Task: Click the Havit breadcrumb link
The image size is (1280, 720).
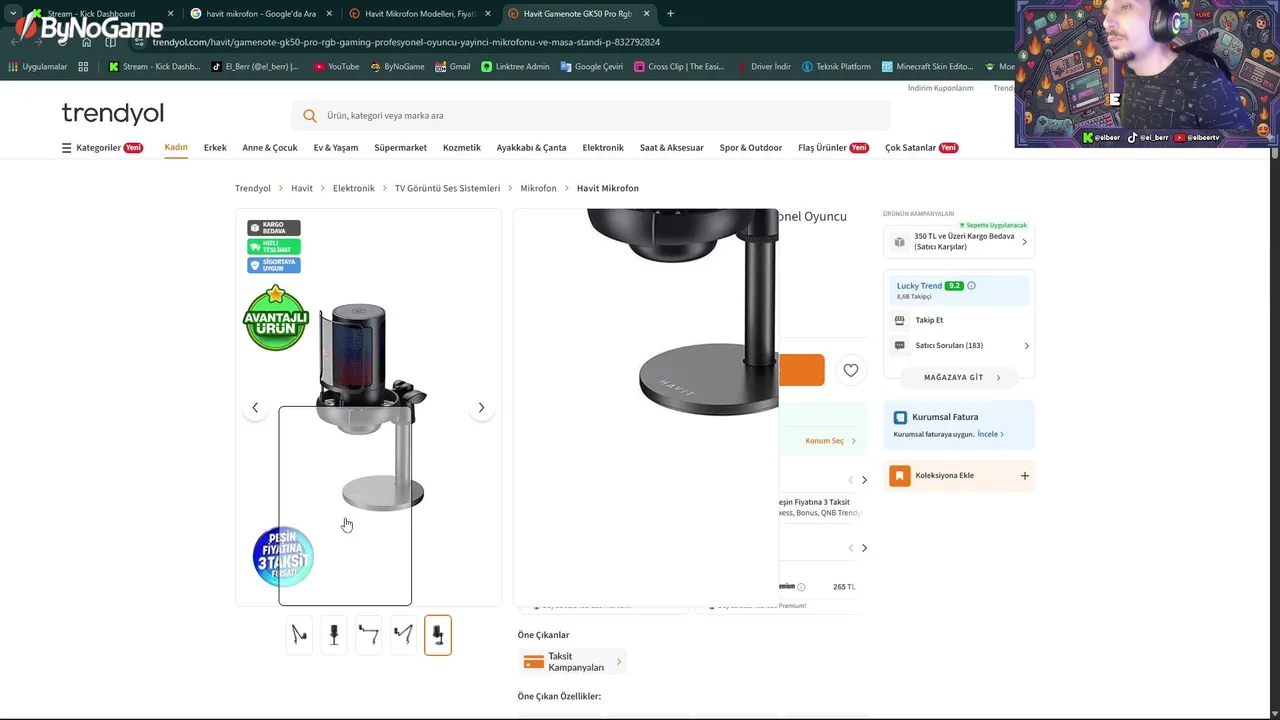Action: [x=302, y=189]
